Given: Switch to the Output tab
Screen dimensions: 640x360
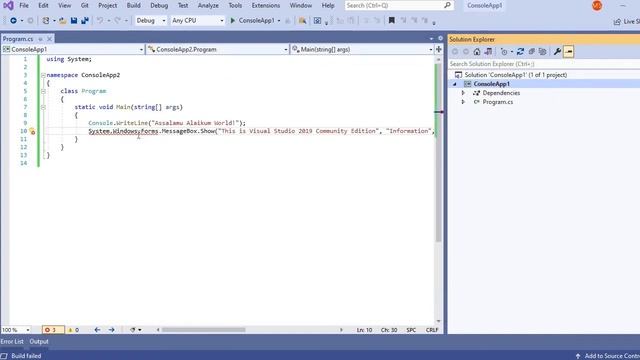Looking at the screenshot, I should pyautogui.click(x=39, y=342).
